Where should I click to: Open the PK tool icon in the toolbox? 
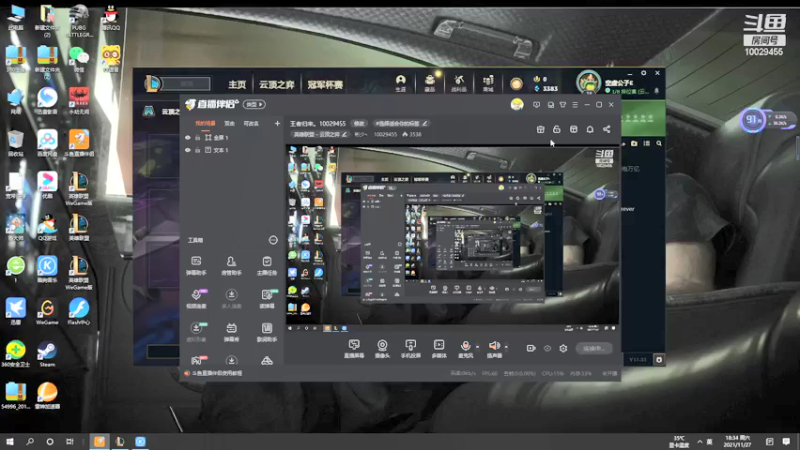(x=196, y=360)
